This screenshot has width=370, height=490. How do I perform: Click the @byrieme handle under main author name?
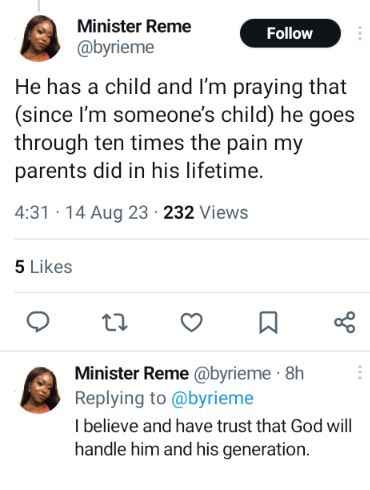pyautogui.click(x=116, y=47)
